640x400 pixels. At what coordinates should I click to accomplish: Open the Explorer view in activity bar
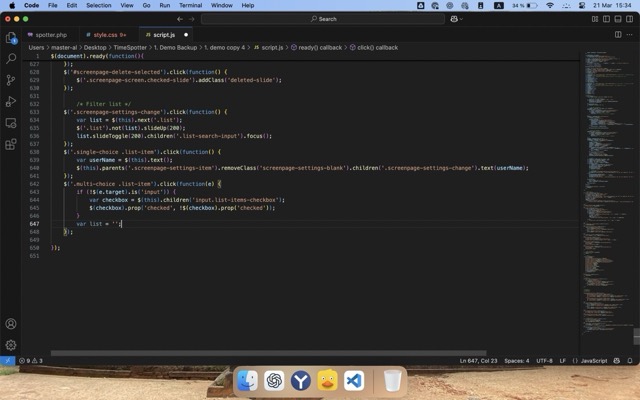[x=11, y=38]
